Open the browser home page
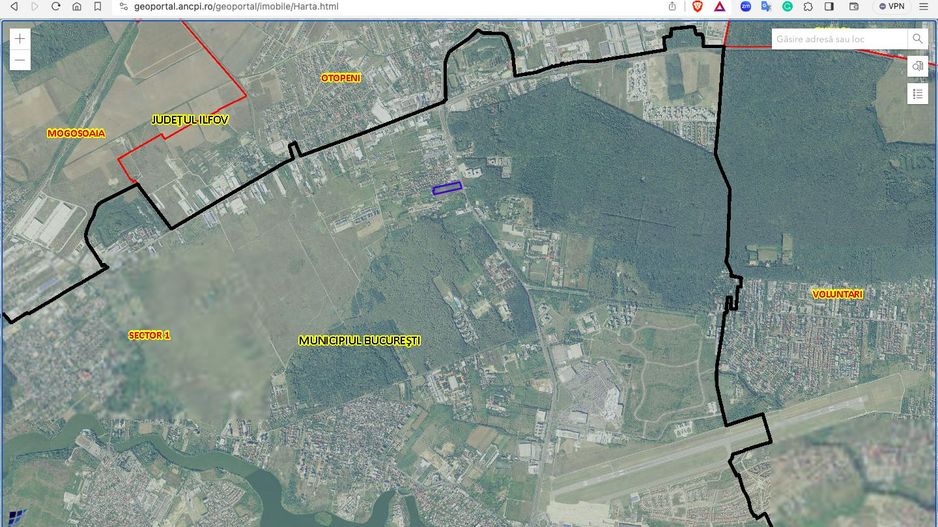Viewport: 938px width, 527px height. [77, 7]
